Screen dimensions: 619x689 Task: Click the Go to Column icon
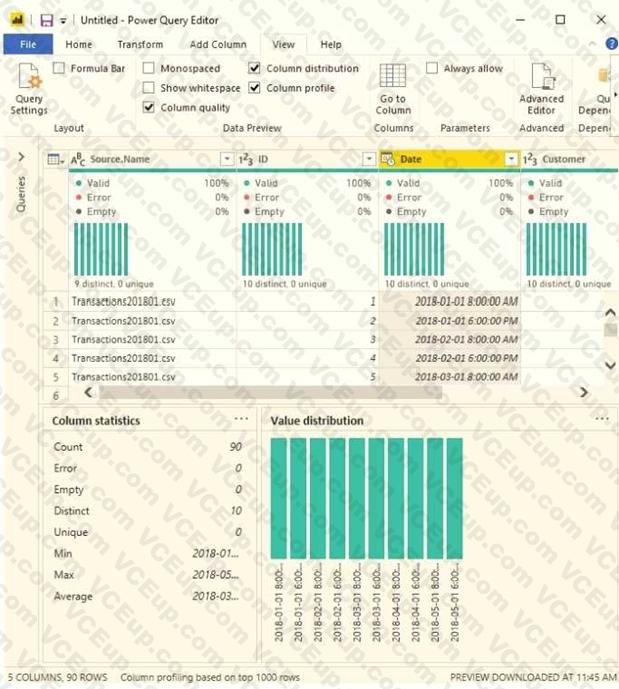(393, 76)
